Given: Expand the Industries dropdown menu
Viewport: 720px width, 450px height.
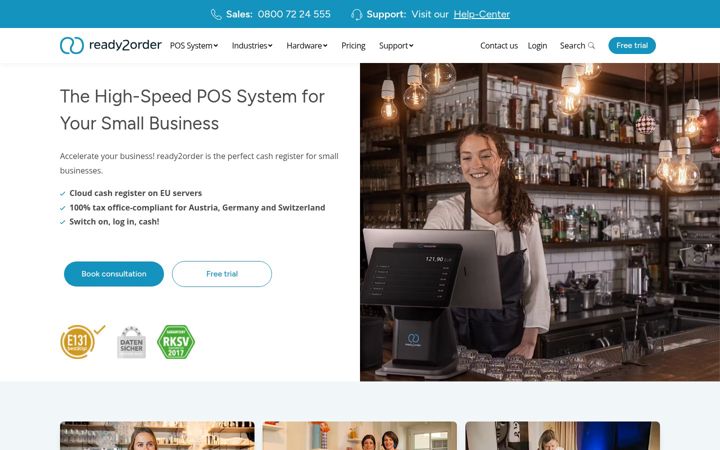Looking at the screenshot, I should (x=252, y=45).
